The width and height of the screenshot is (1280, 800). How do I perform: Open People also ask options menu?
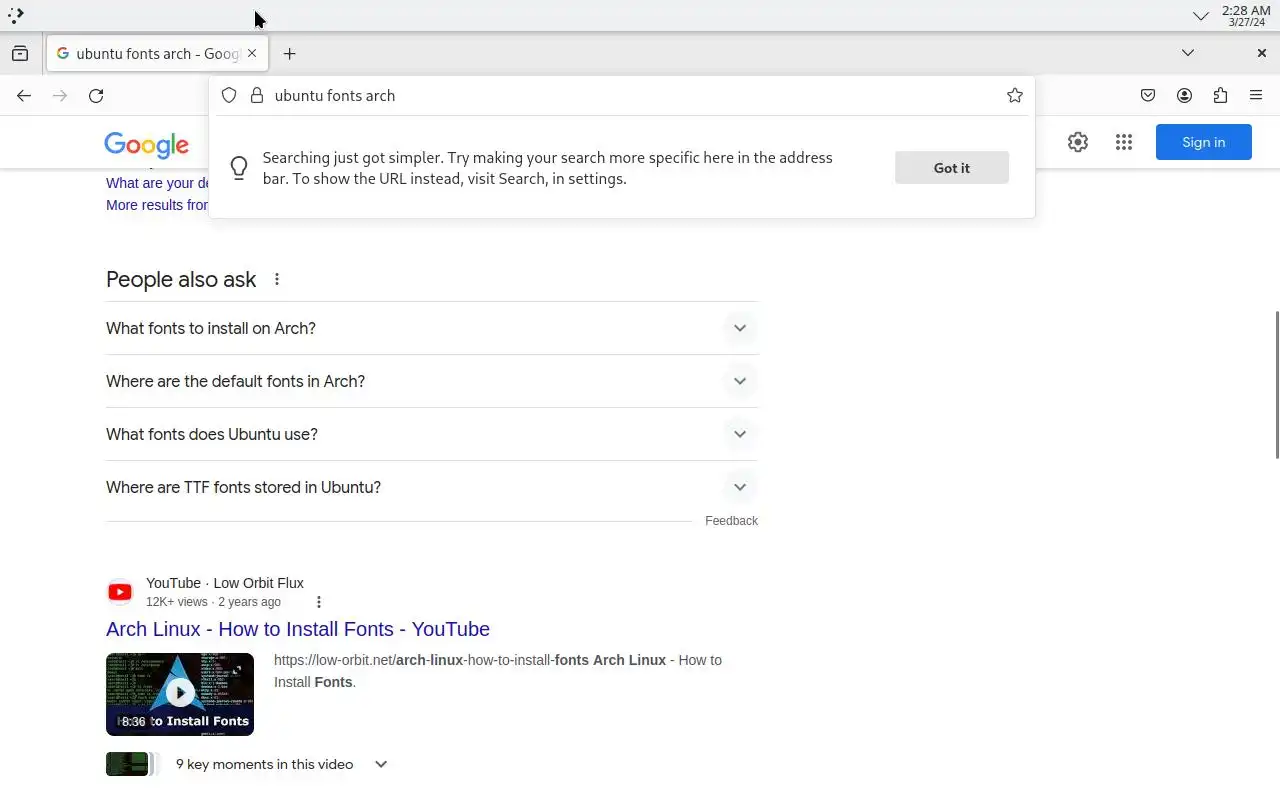pyautogui.click(x=277, y=280)
